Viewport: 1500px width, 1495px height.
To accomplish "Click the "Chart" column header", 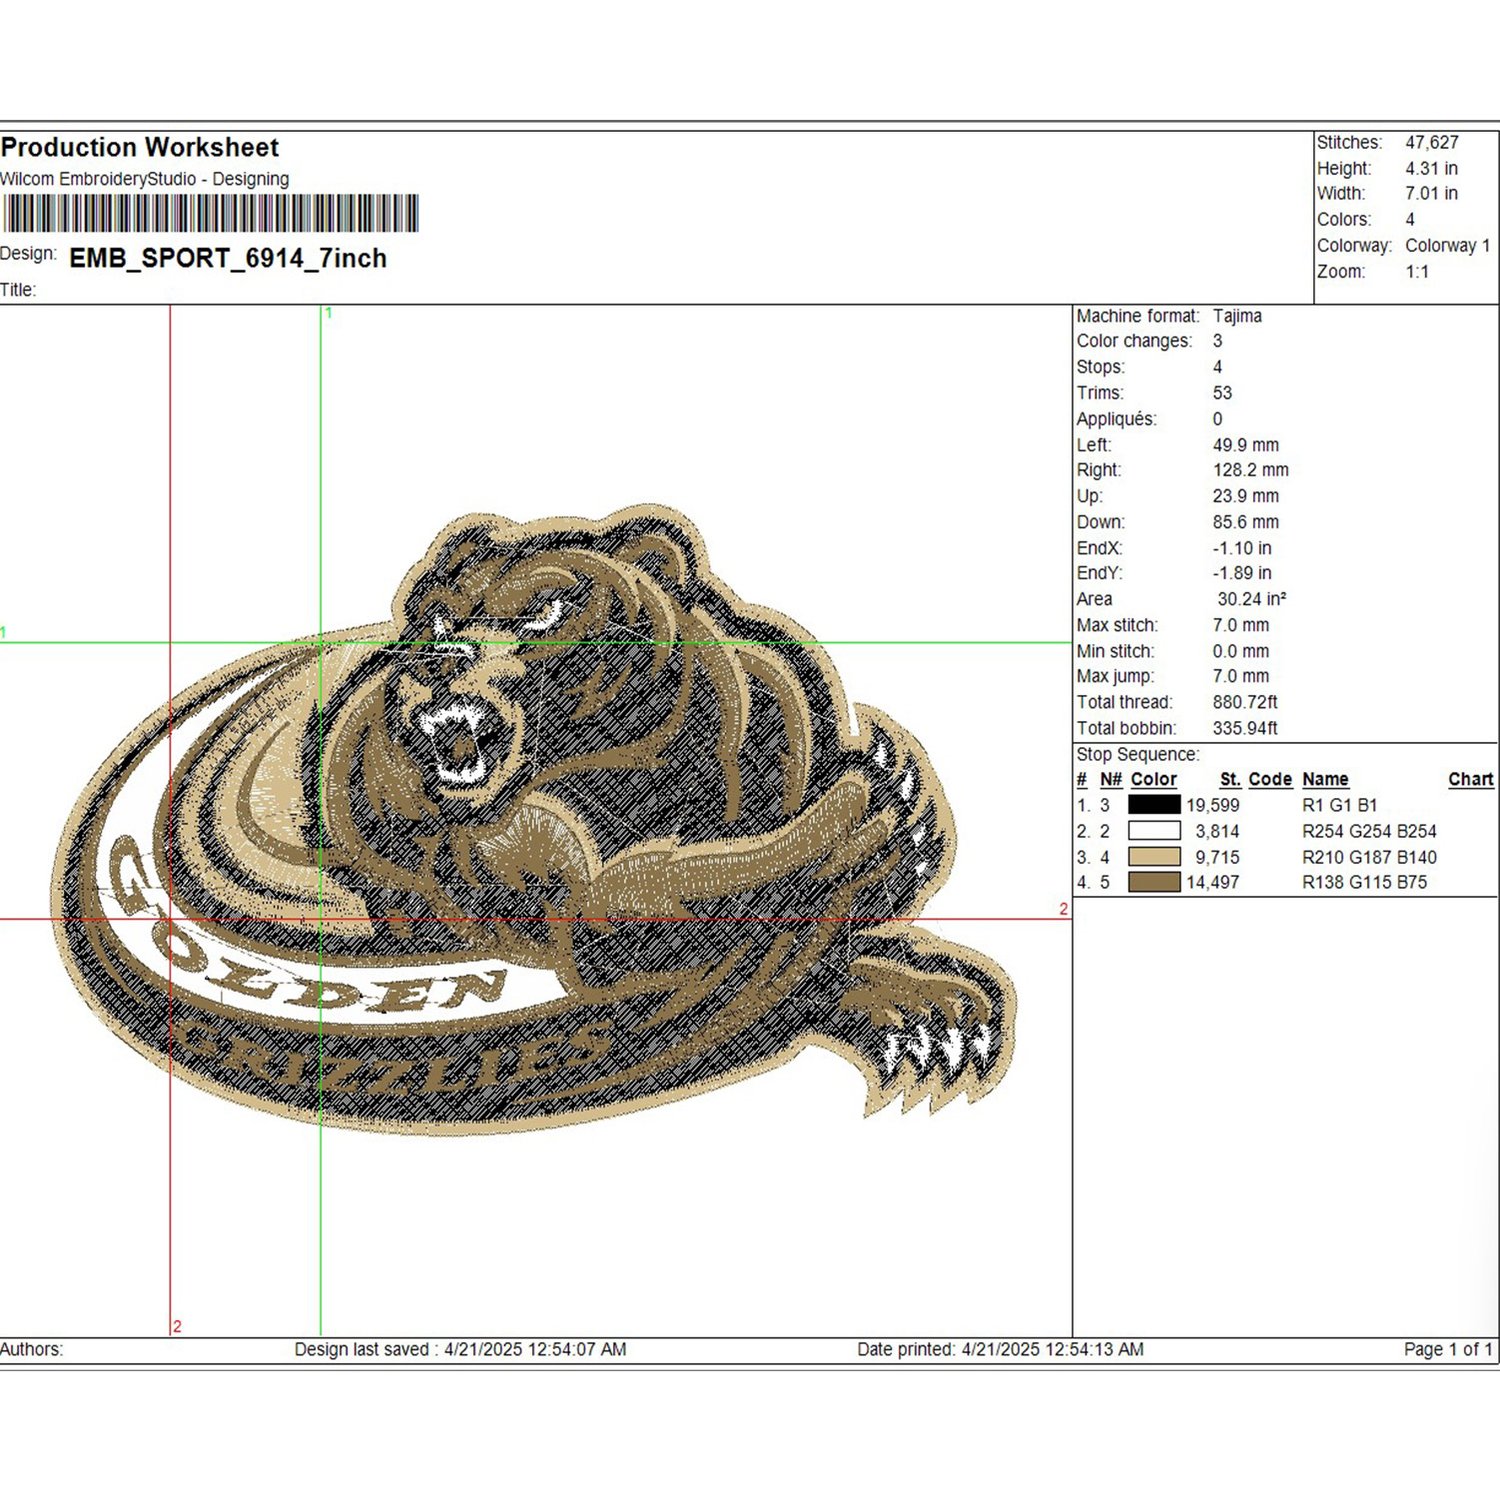I will coord(1471,779).
